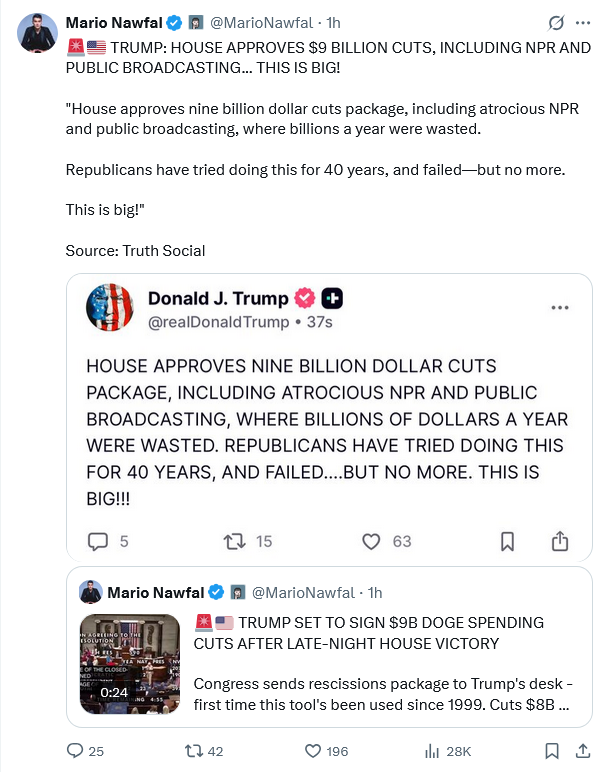This screenshot has height=772, width=608.
Task: Play the 0:24 House vote video thumbnail
Action: (x=130, y=659)
